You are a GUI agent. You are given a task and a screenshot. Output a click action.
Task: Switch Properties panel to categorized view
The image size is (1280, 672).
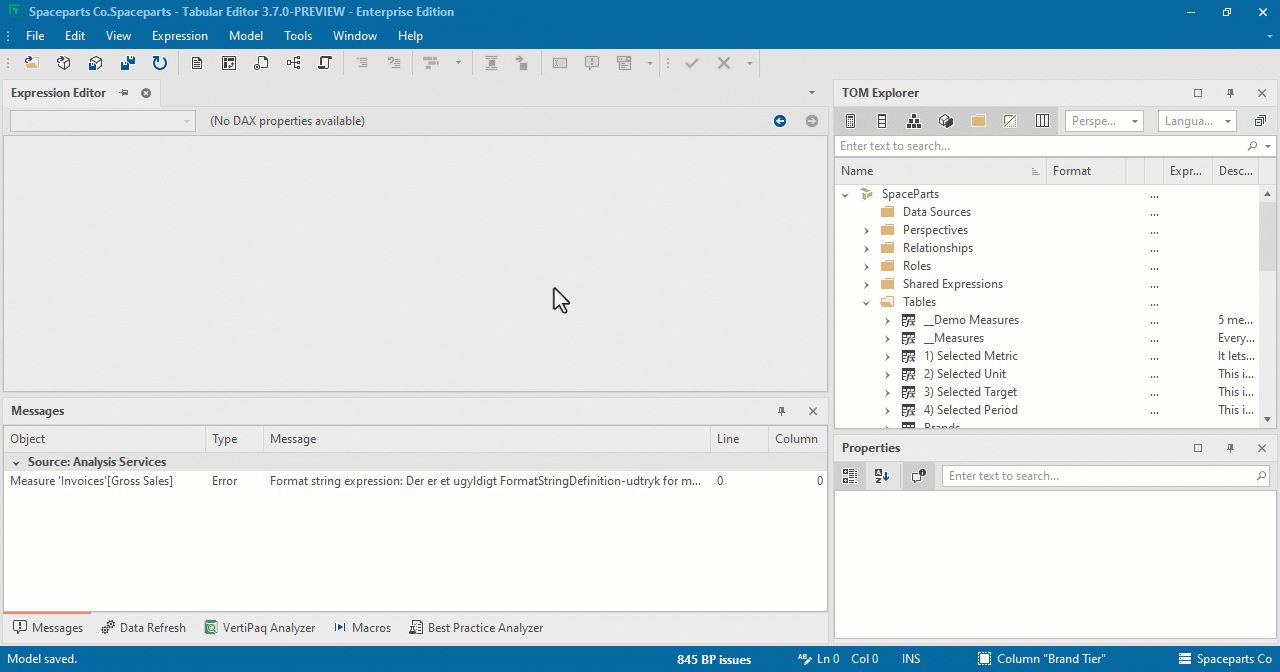849,476
